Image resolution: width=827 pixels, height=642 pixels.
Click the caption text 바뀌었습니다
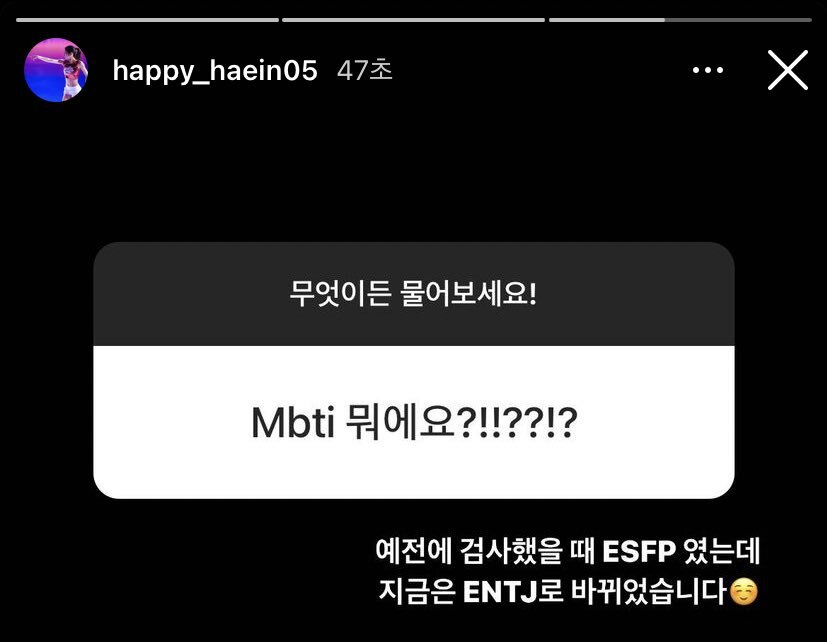coord(649,592)
